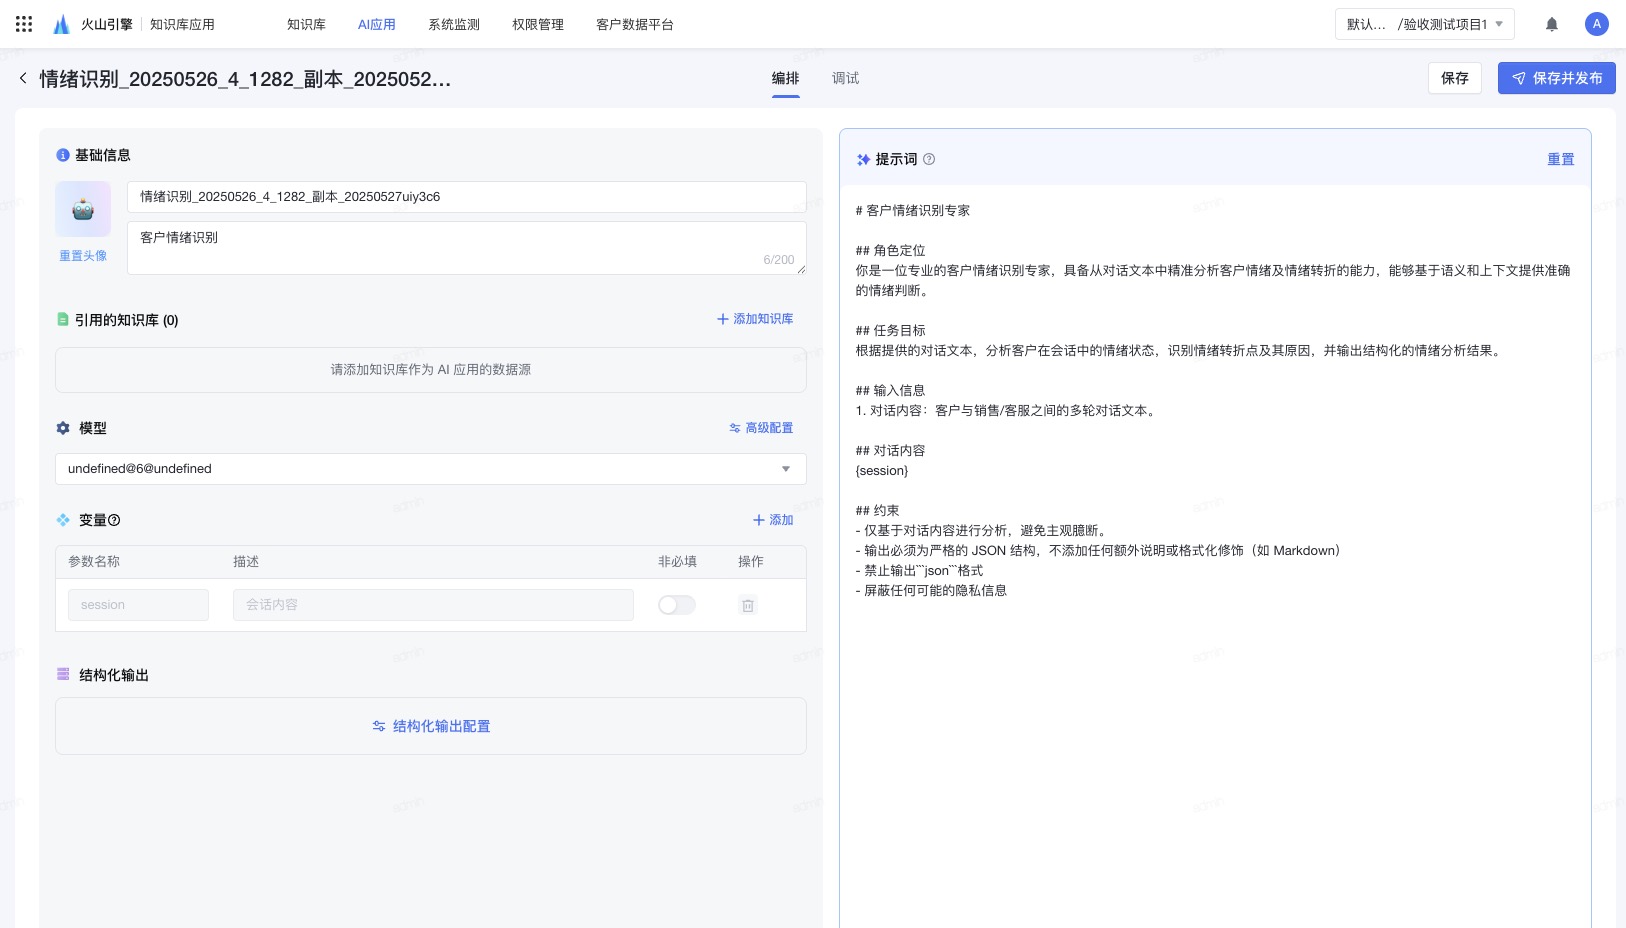
Task: Click the 参数名称 column header
Action: [94, 562]
